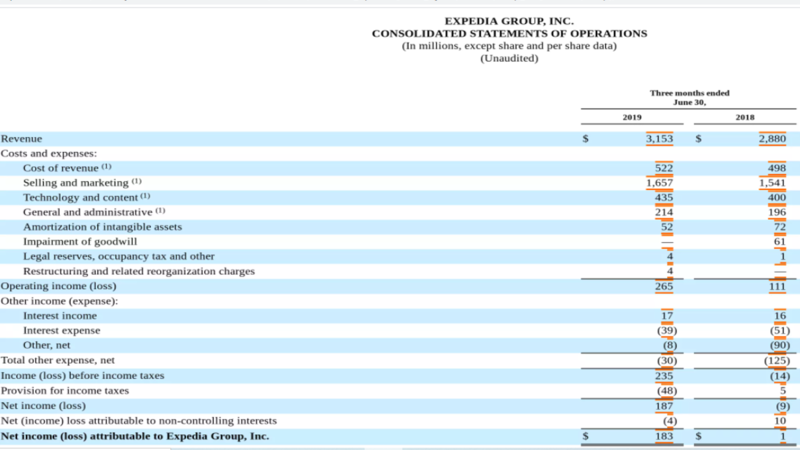Click Amortization of intangible assets label
The width and height of the screenshot is (800, 450).
[102, 227]
